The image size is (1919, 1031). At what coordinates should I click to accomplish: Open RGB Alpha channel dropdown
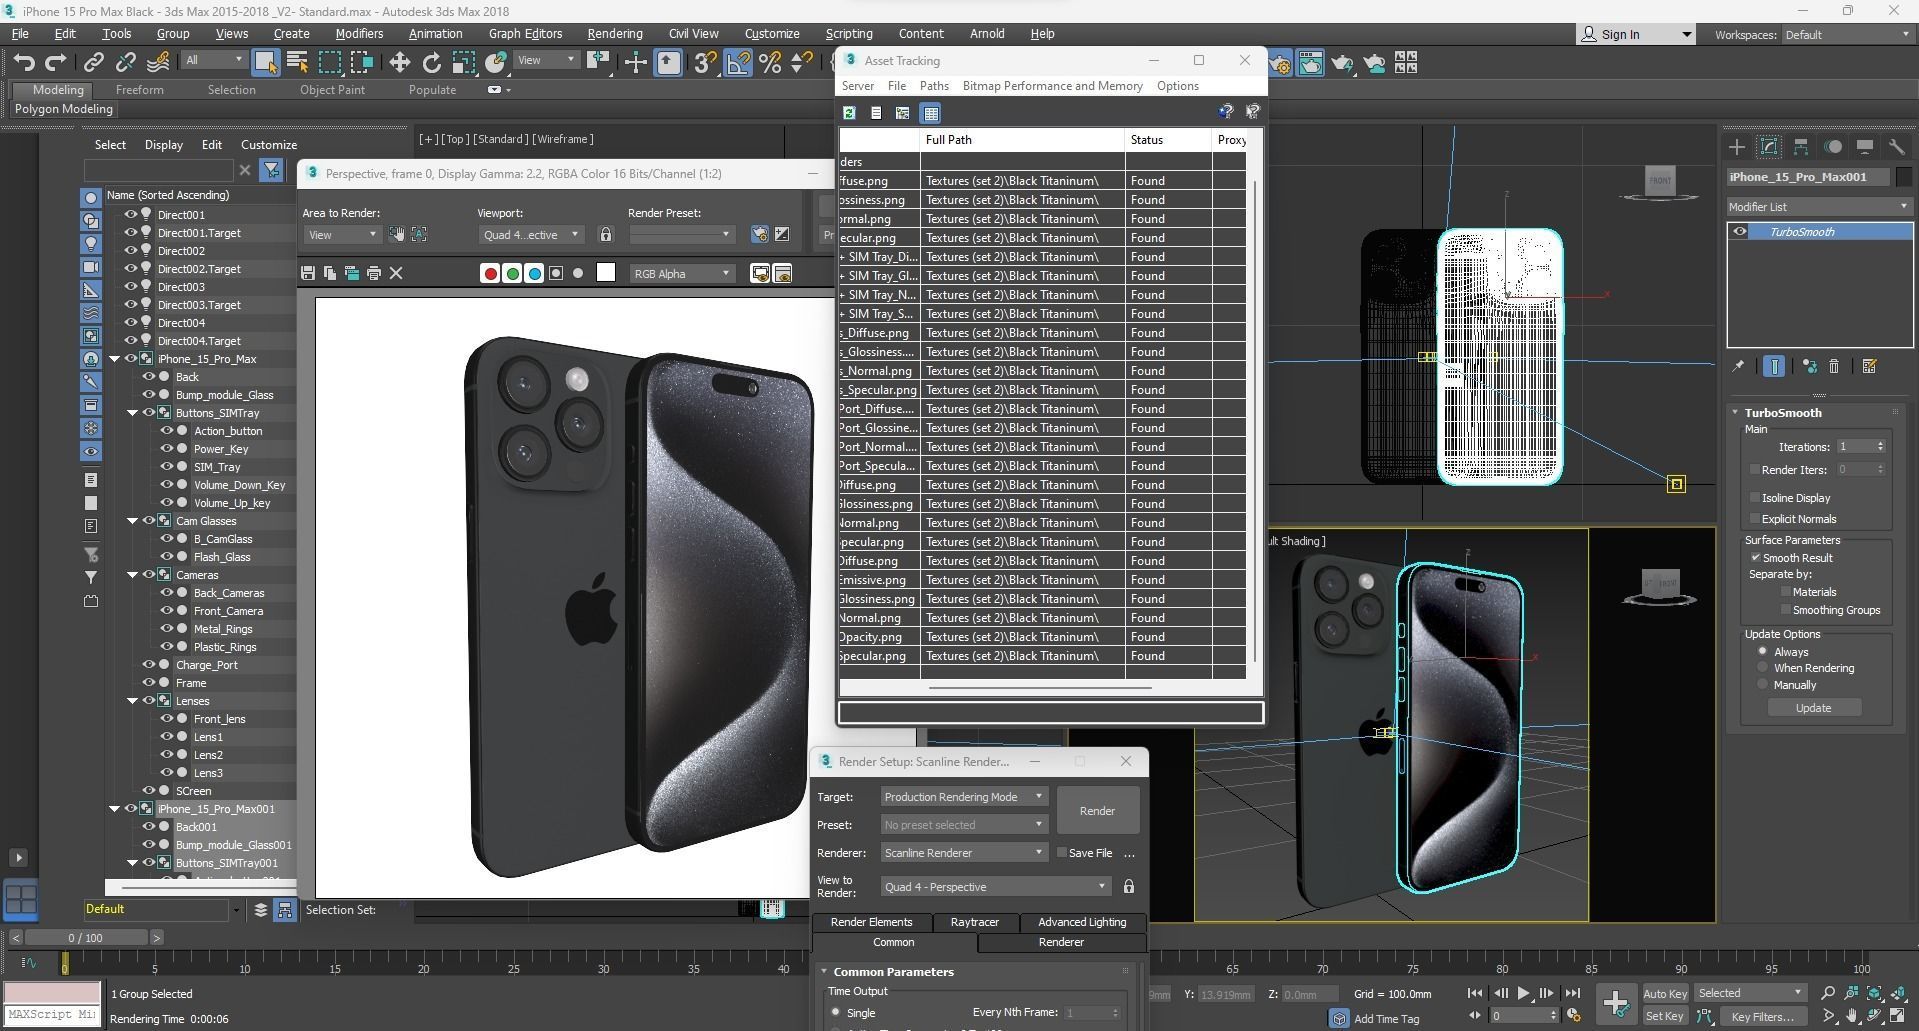point(682,273)
